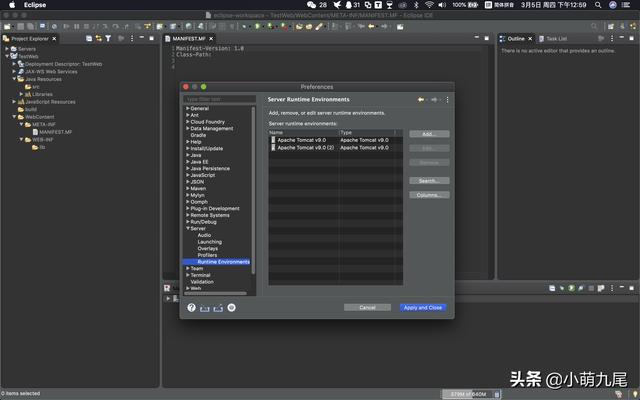Select first Apache Tomcat v9.0 runtime row
This screenshot has height=400, width=640.
click(x=336, y=140)
